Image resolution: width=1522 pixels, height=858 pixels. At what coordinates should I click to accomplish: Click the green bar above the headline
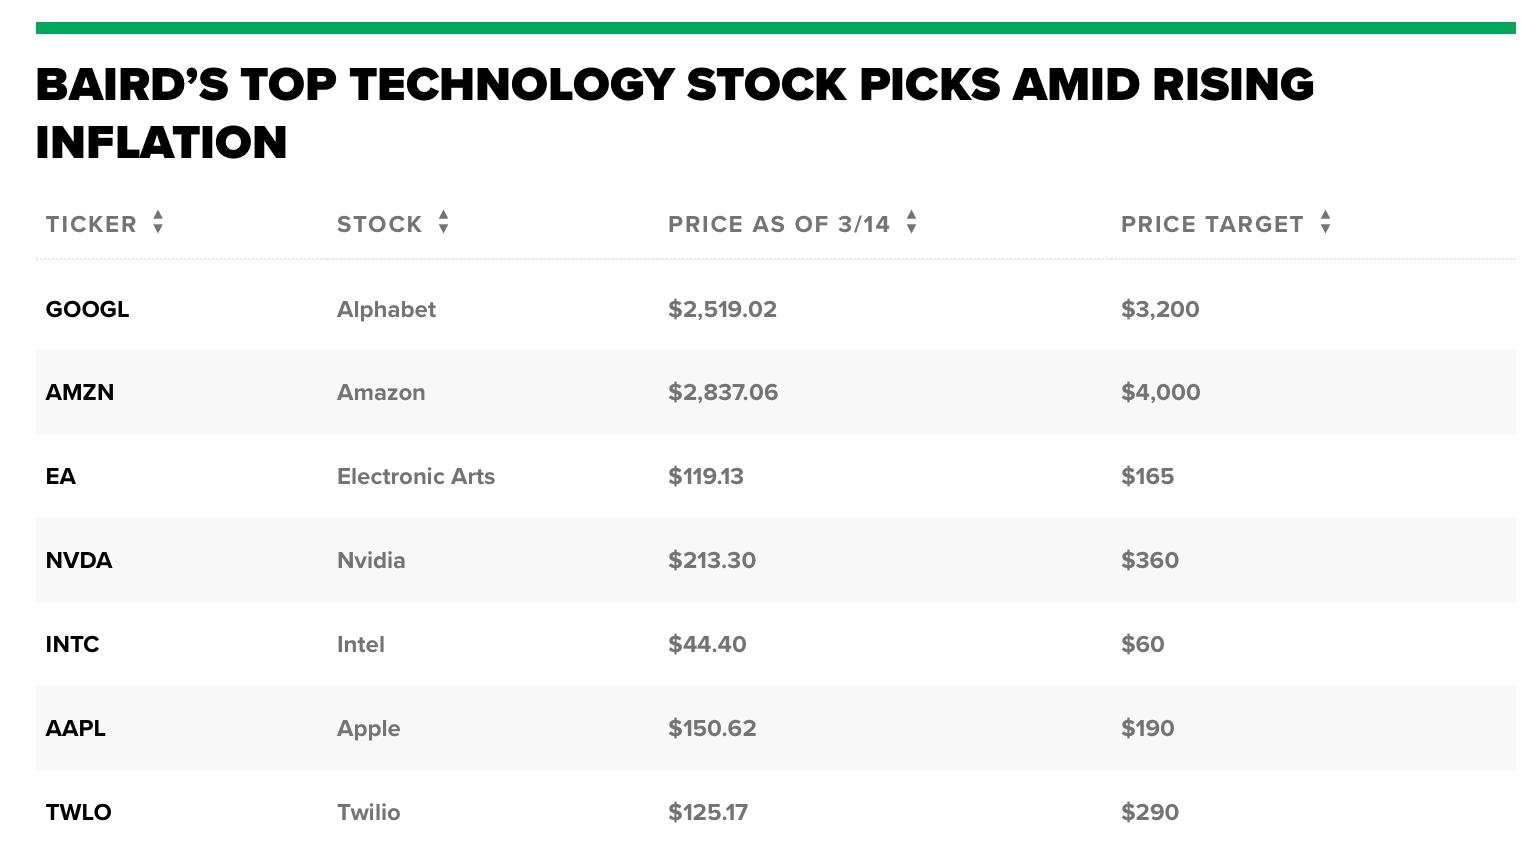tap(761, 26)
